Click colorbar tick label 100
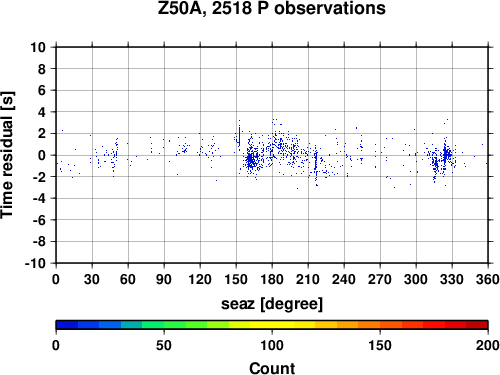The height and width of the screenshot is (375, 500). pyautogui.click(x=272, y=345)
